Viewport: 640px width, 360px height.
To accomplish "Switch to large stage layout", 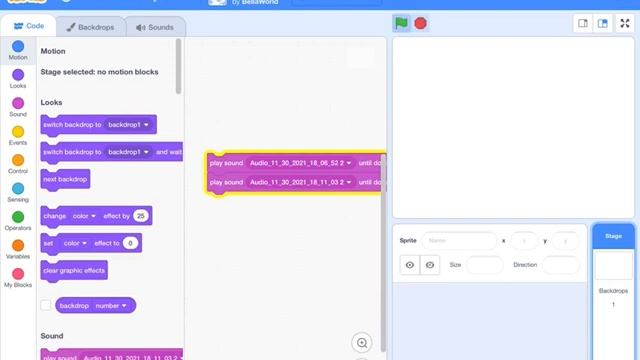I will 603,23.
